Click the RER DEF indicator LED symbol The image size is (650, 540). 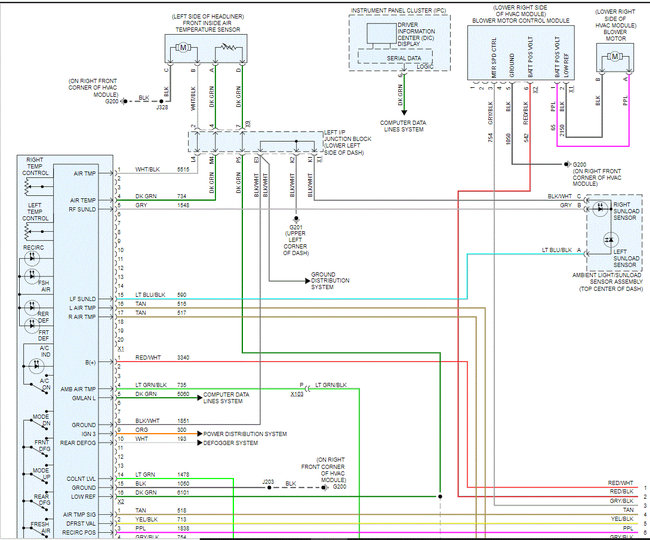(x=32, y=308)
